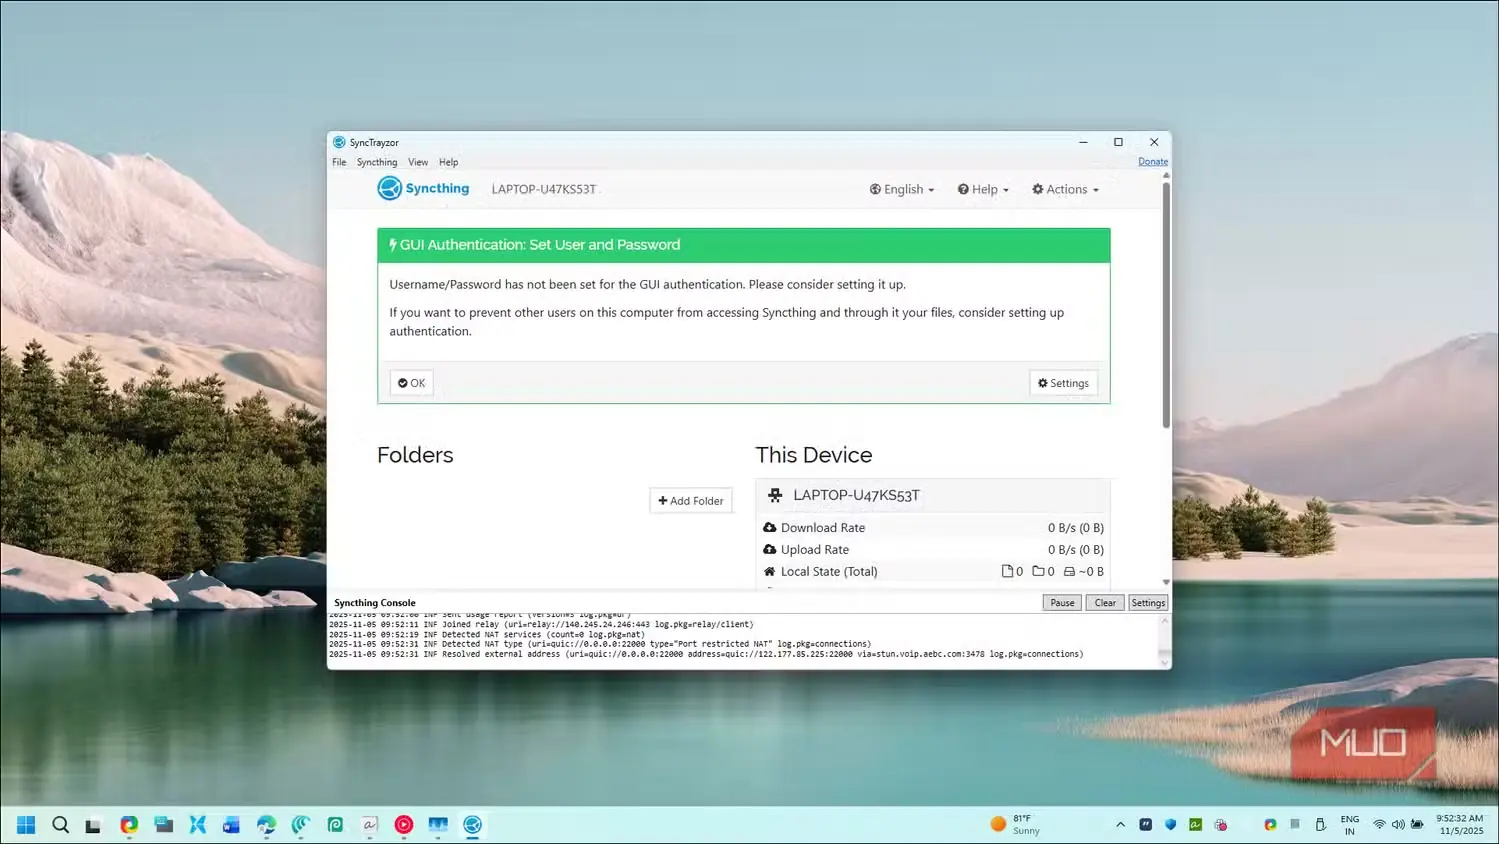Click the SyncTrayzor taskbar icon
Image resolution: width=1499 pixels, height=844 pixels.
click(473, 825)
